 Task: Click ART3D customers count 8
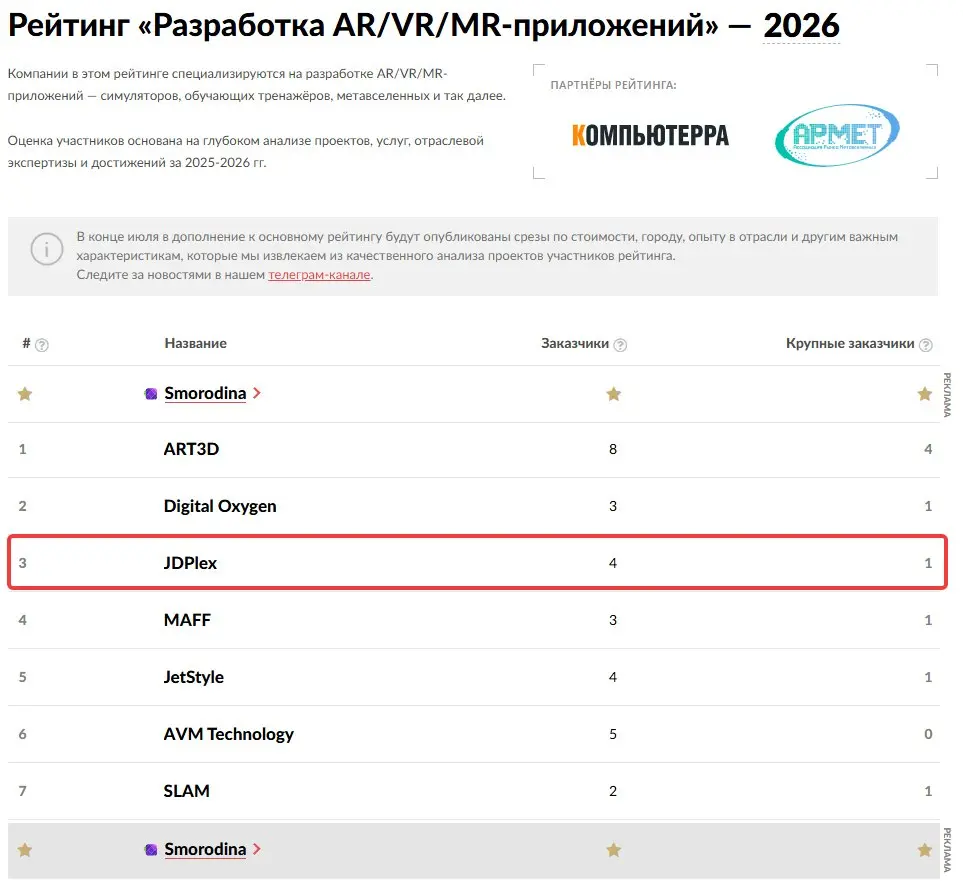click(x=613, y=450)
